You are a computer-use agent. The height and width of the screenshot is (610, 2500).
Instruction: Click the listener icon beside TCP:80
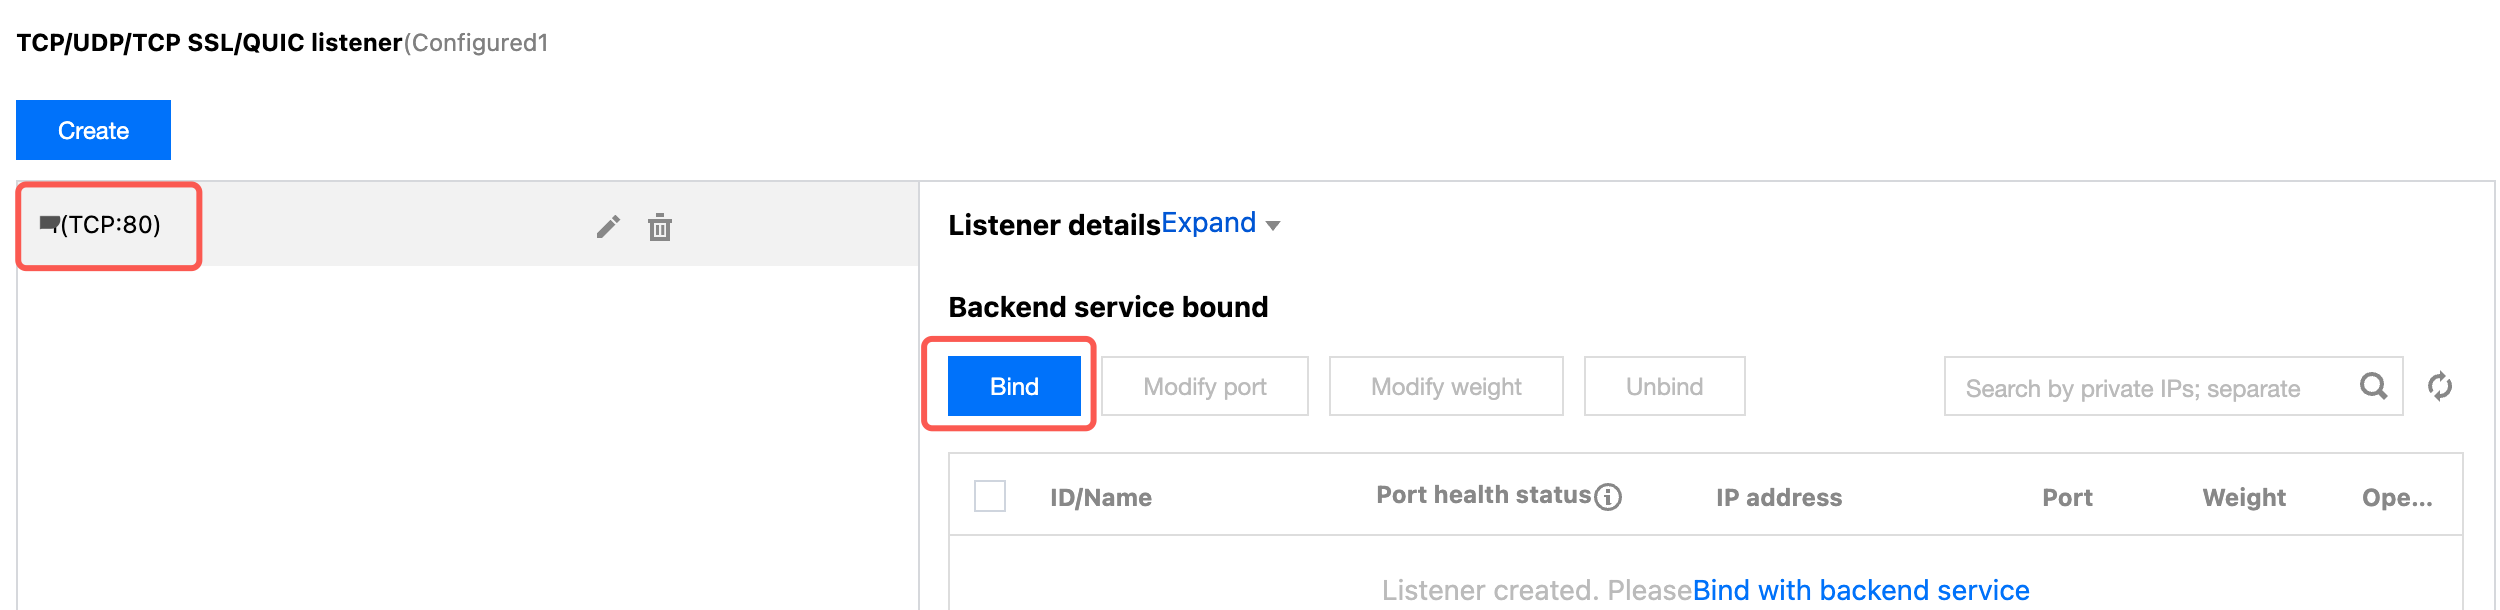click(x=49, y=224)
